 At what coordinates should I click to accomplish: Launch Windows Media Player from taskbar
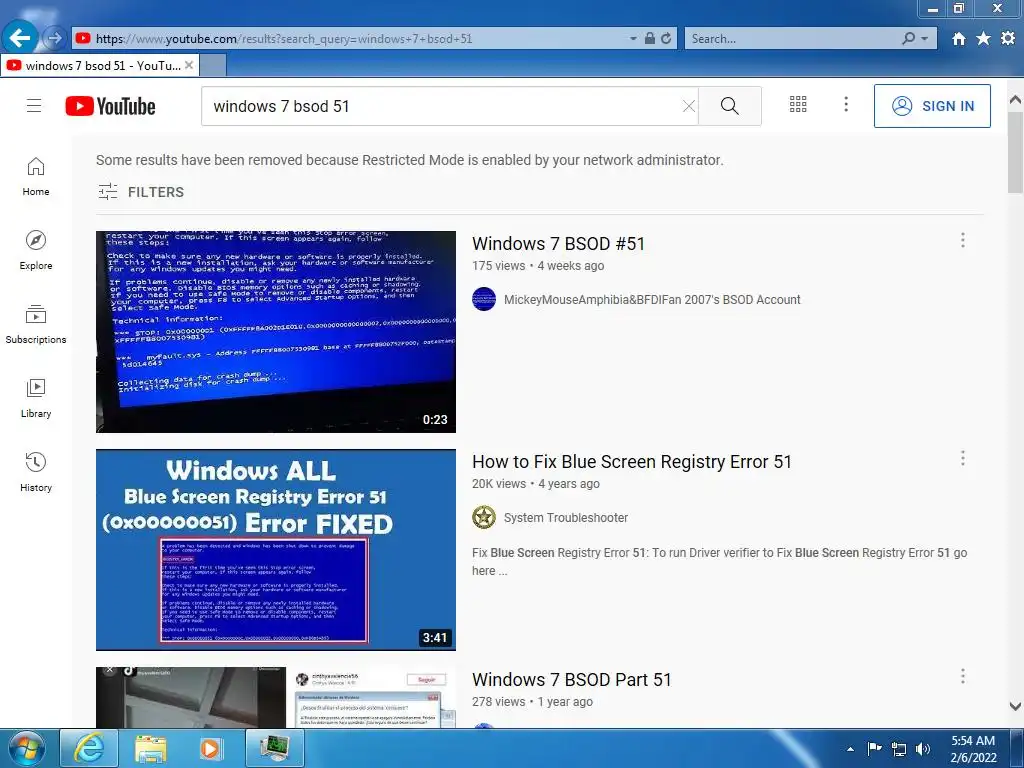(x=211, y=748)
